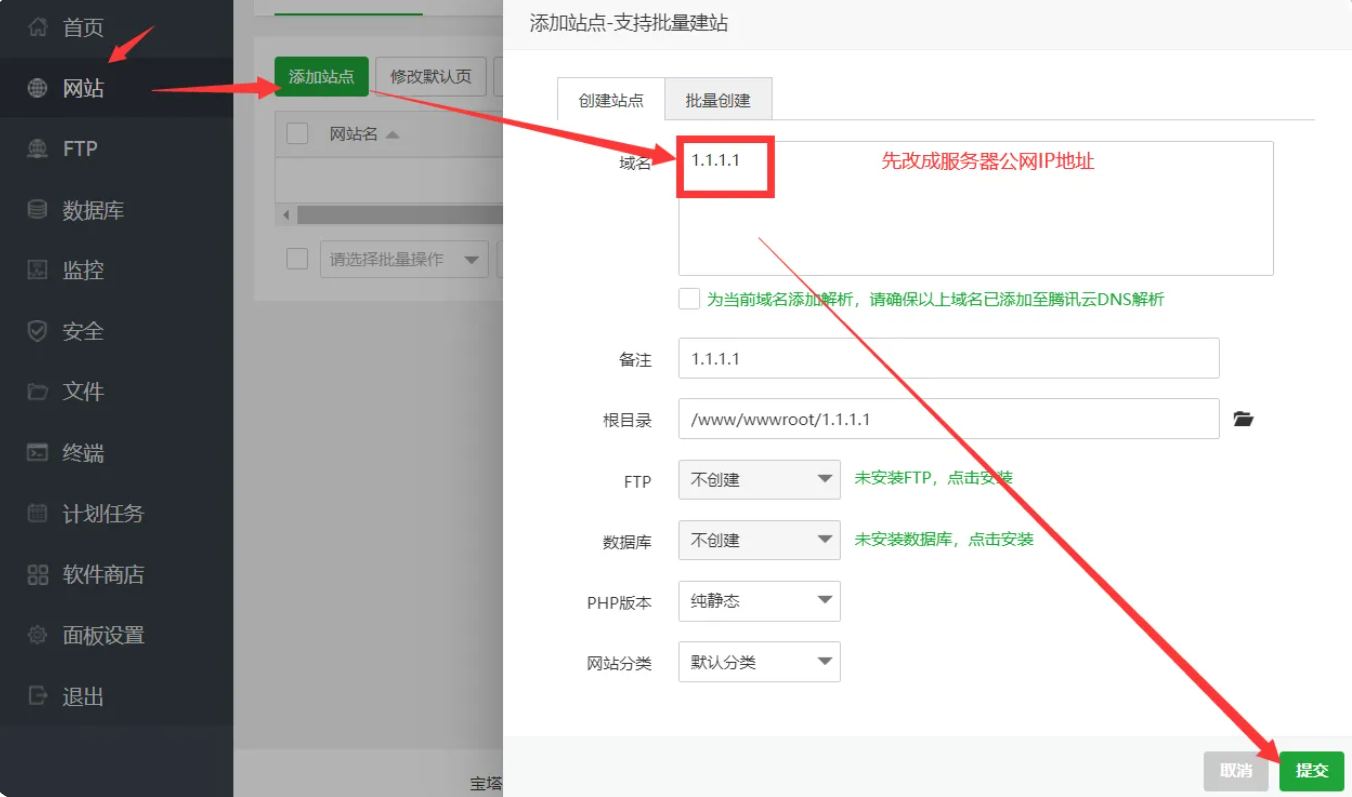
Task: Enable 为当前域名添加解析 checkbox
Action: point(689,298)
